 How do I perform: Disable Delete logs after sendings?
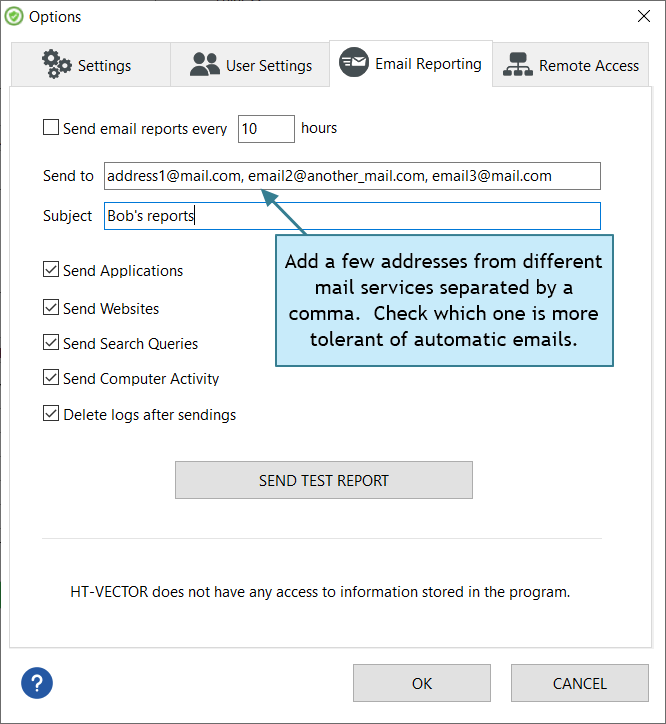click(51, 414)
